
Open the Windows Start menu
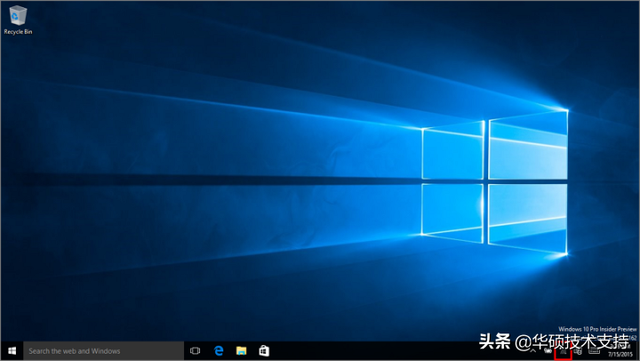(x=12, y=351)
